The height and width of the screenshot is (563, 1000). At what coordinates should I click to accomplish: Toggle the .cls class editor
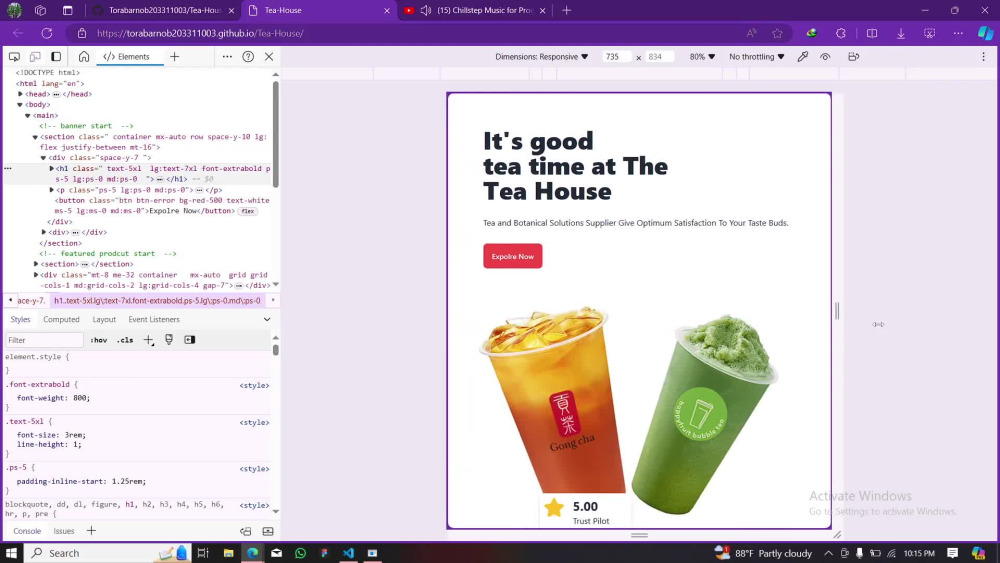(125, 340)
